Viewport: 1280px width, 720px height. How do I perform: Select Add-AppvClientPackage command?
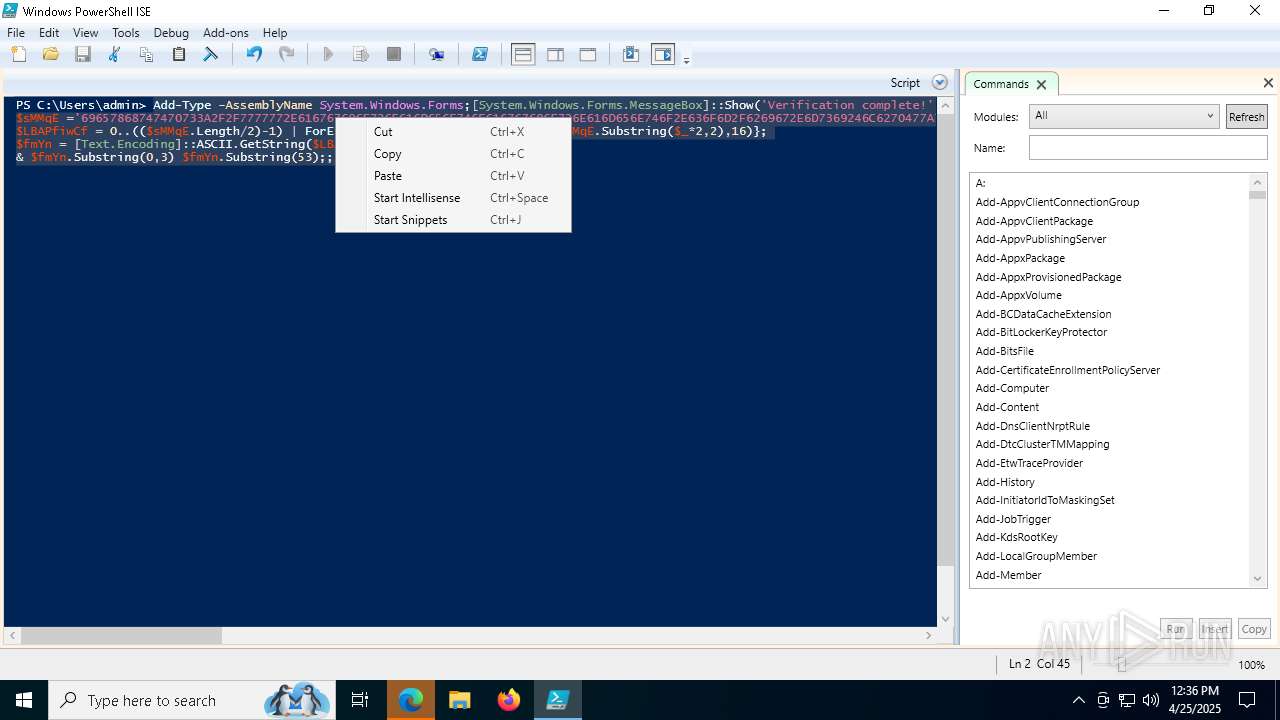pyautogui.click(x=1034, y=221)
